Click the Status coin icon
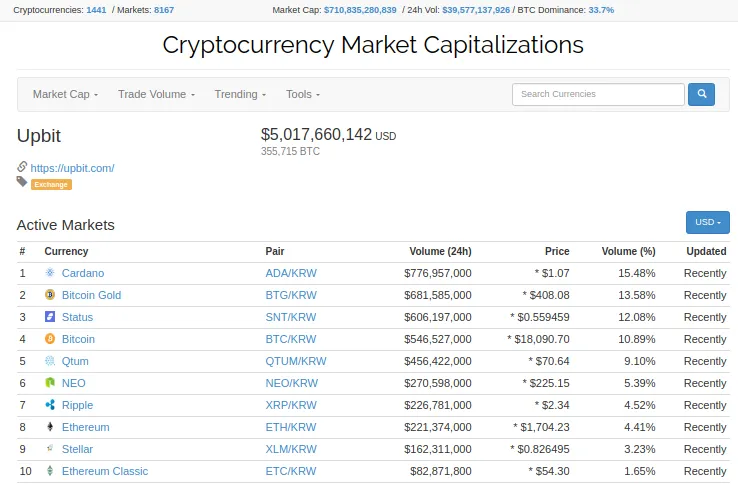This screenshot has height=484, width=738. (x=50, y=316)
